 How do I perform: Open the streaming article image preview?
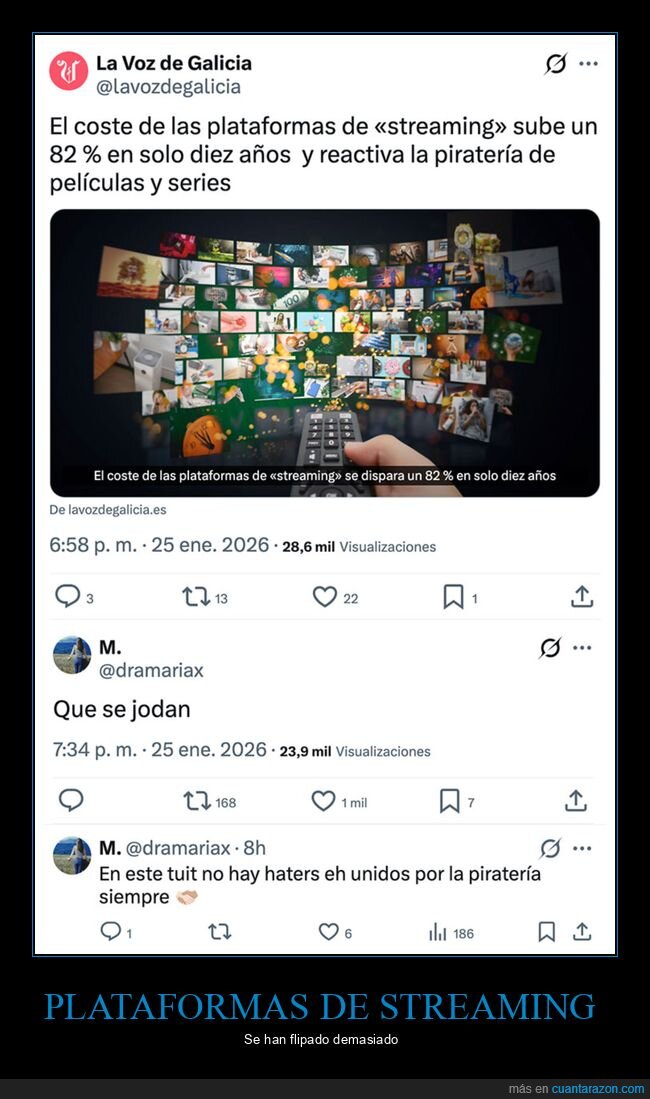coord(325,353)
